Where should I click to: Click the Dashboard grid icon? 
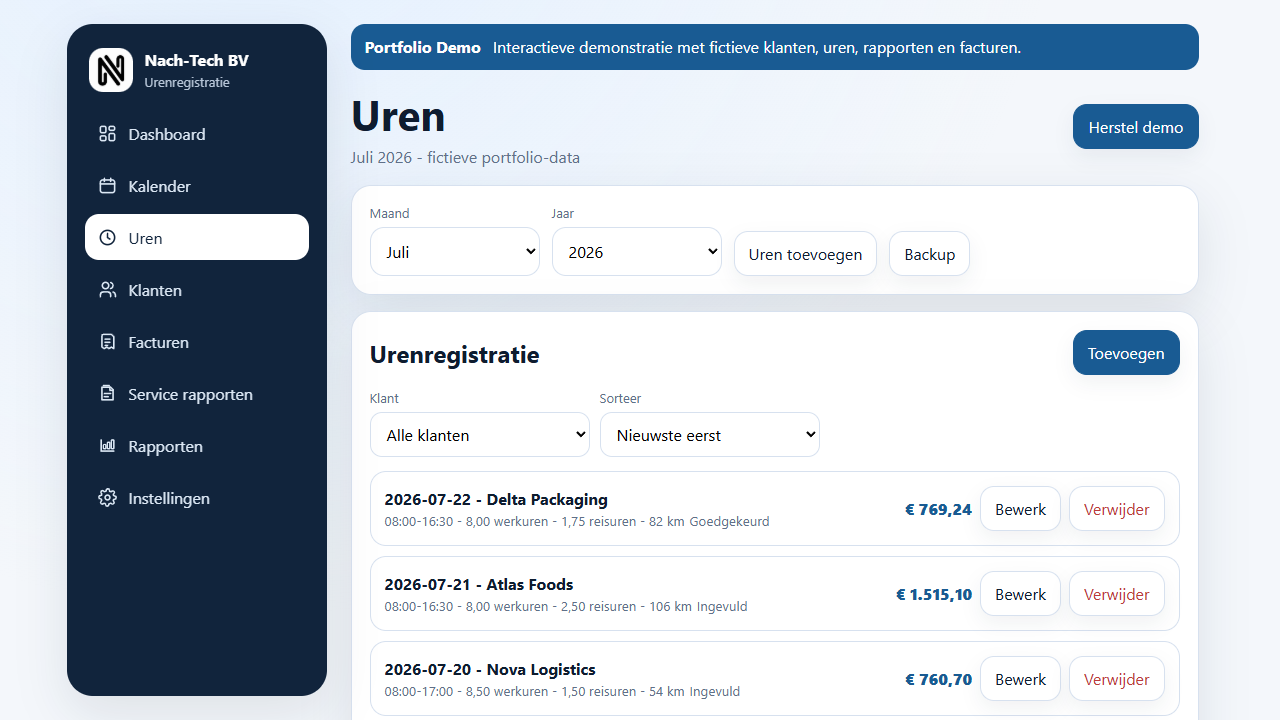pyautogui.click(x=107, y=134)
